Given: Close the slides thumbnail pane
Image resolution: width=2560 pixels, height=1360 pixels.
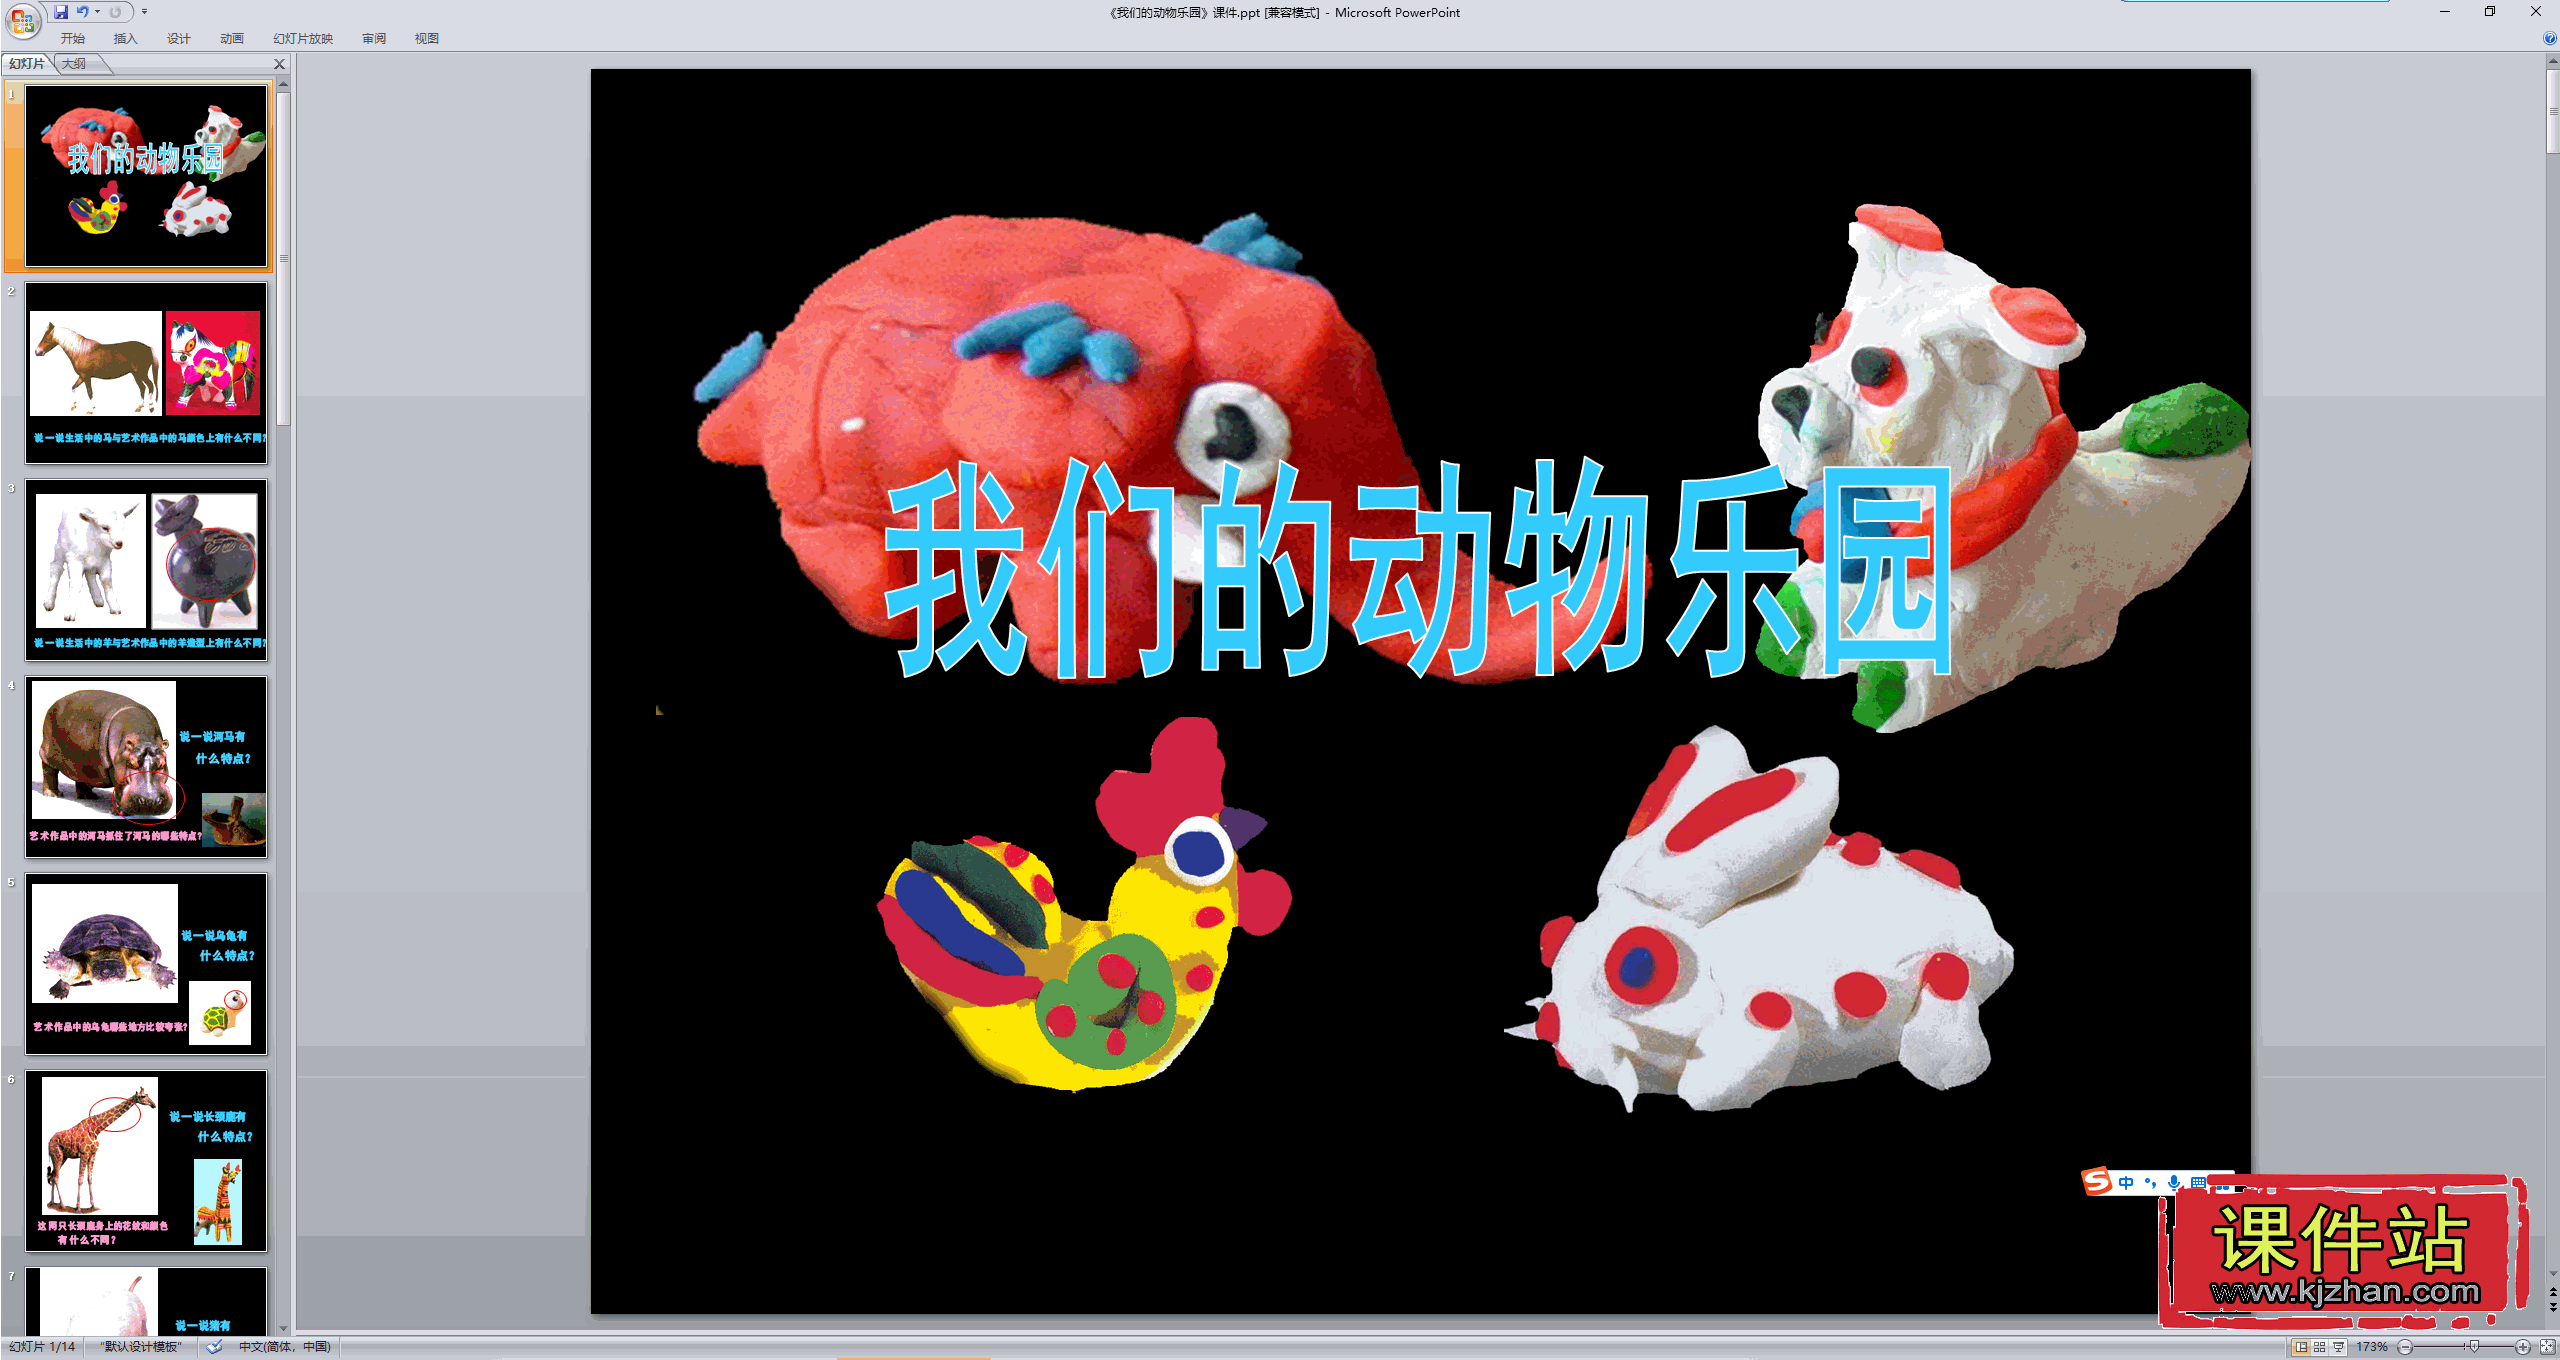Looking at the screenshot, I should pos(280,64).
